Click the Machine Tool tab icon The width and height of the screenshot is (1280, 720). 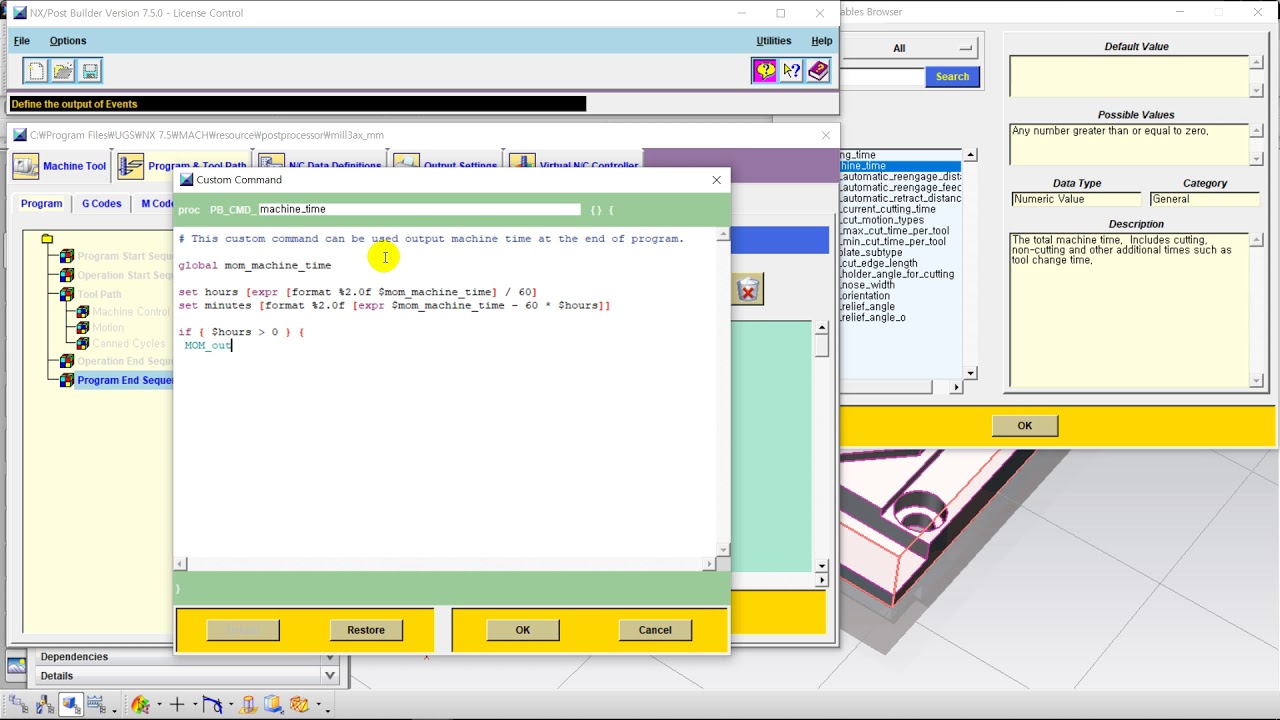coord(26,166)
